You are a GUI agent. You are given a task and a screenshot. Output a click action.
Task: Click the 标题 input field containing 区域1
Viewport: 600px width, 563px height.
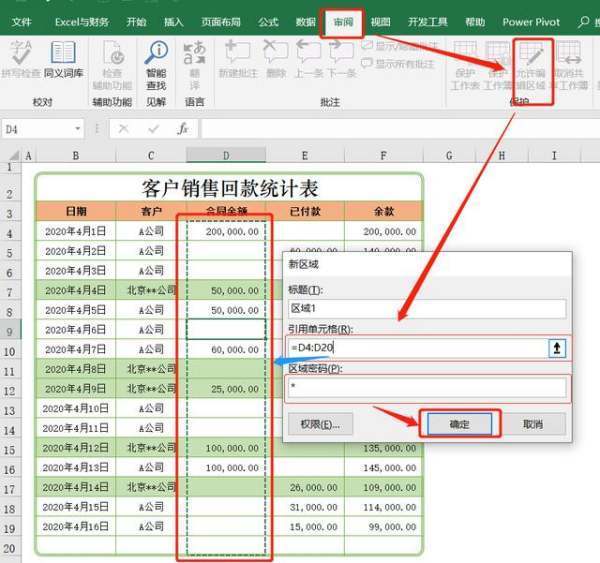click(426, 309)
